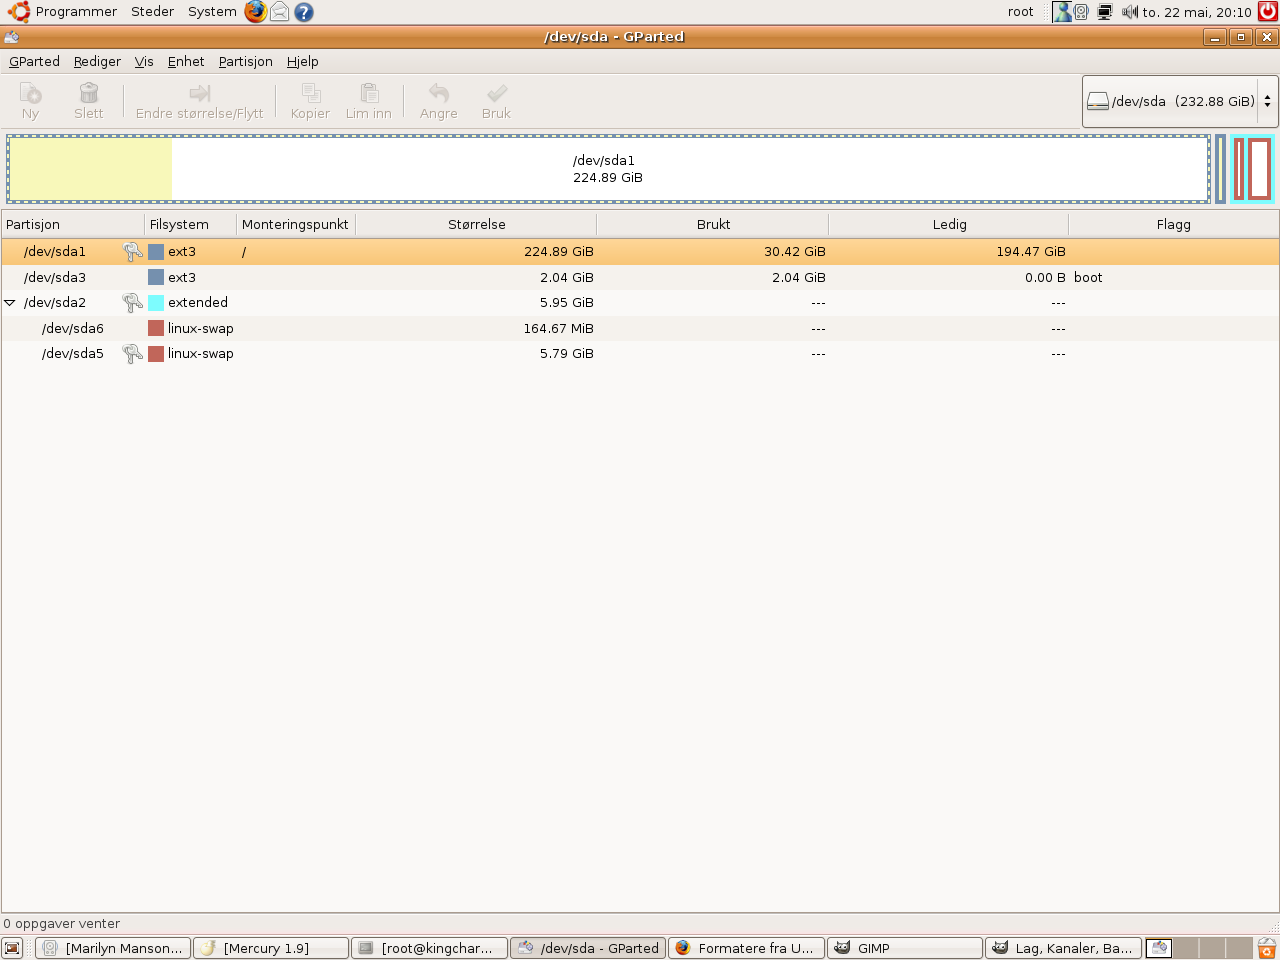
Task: Open Firefox from the top panel launcher
Action: [x=256, y=12]
